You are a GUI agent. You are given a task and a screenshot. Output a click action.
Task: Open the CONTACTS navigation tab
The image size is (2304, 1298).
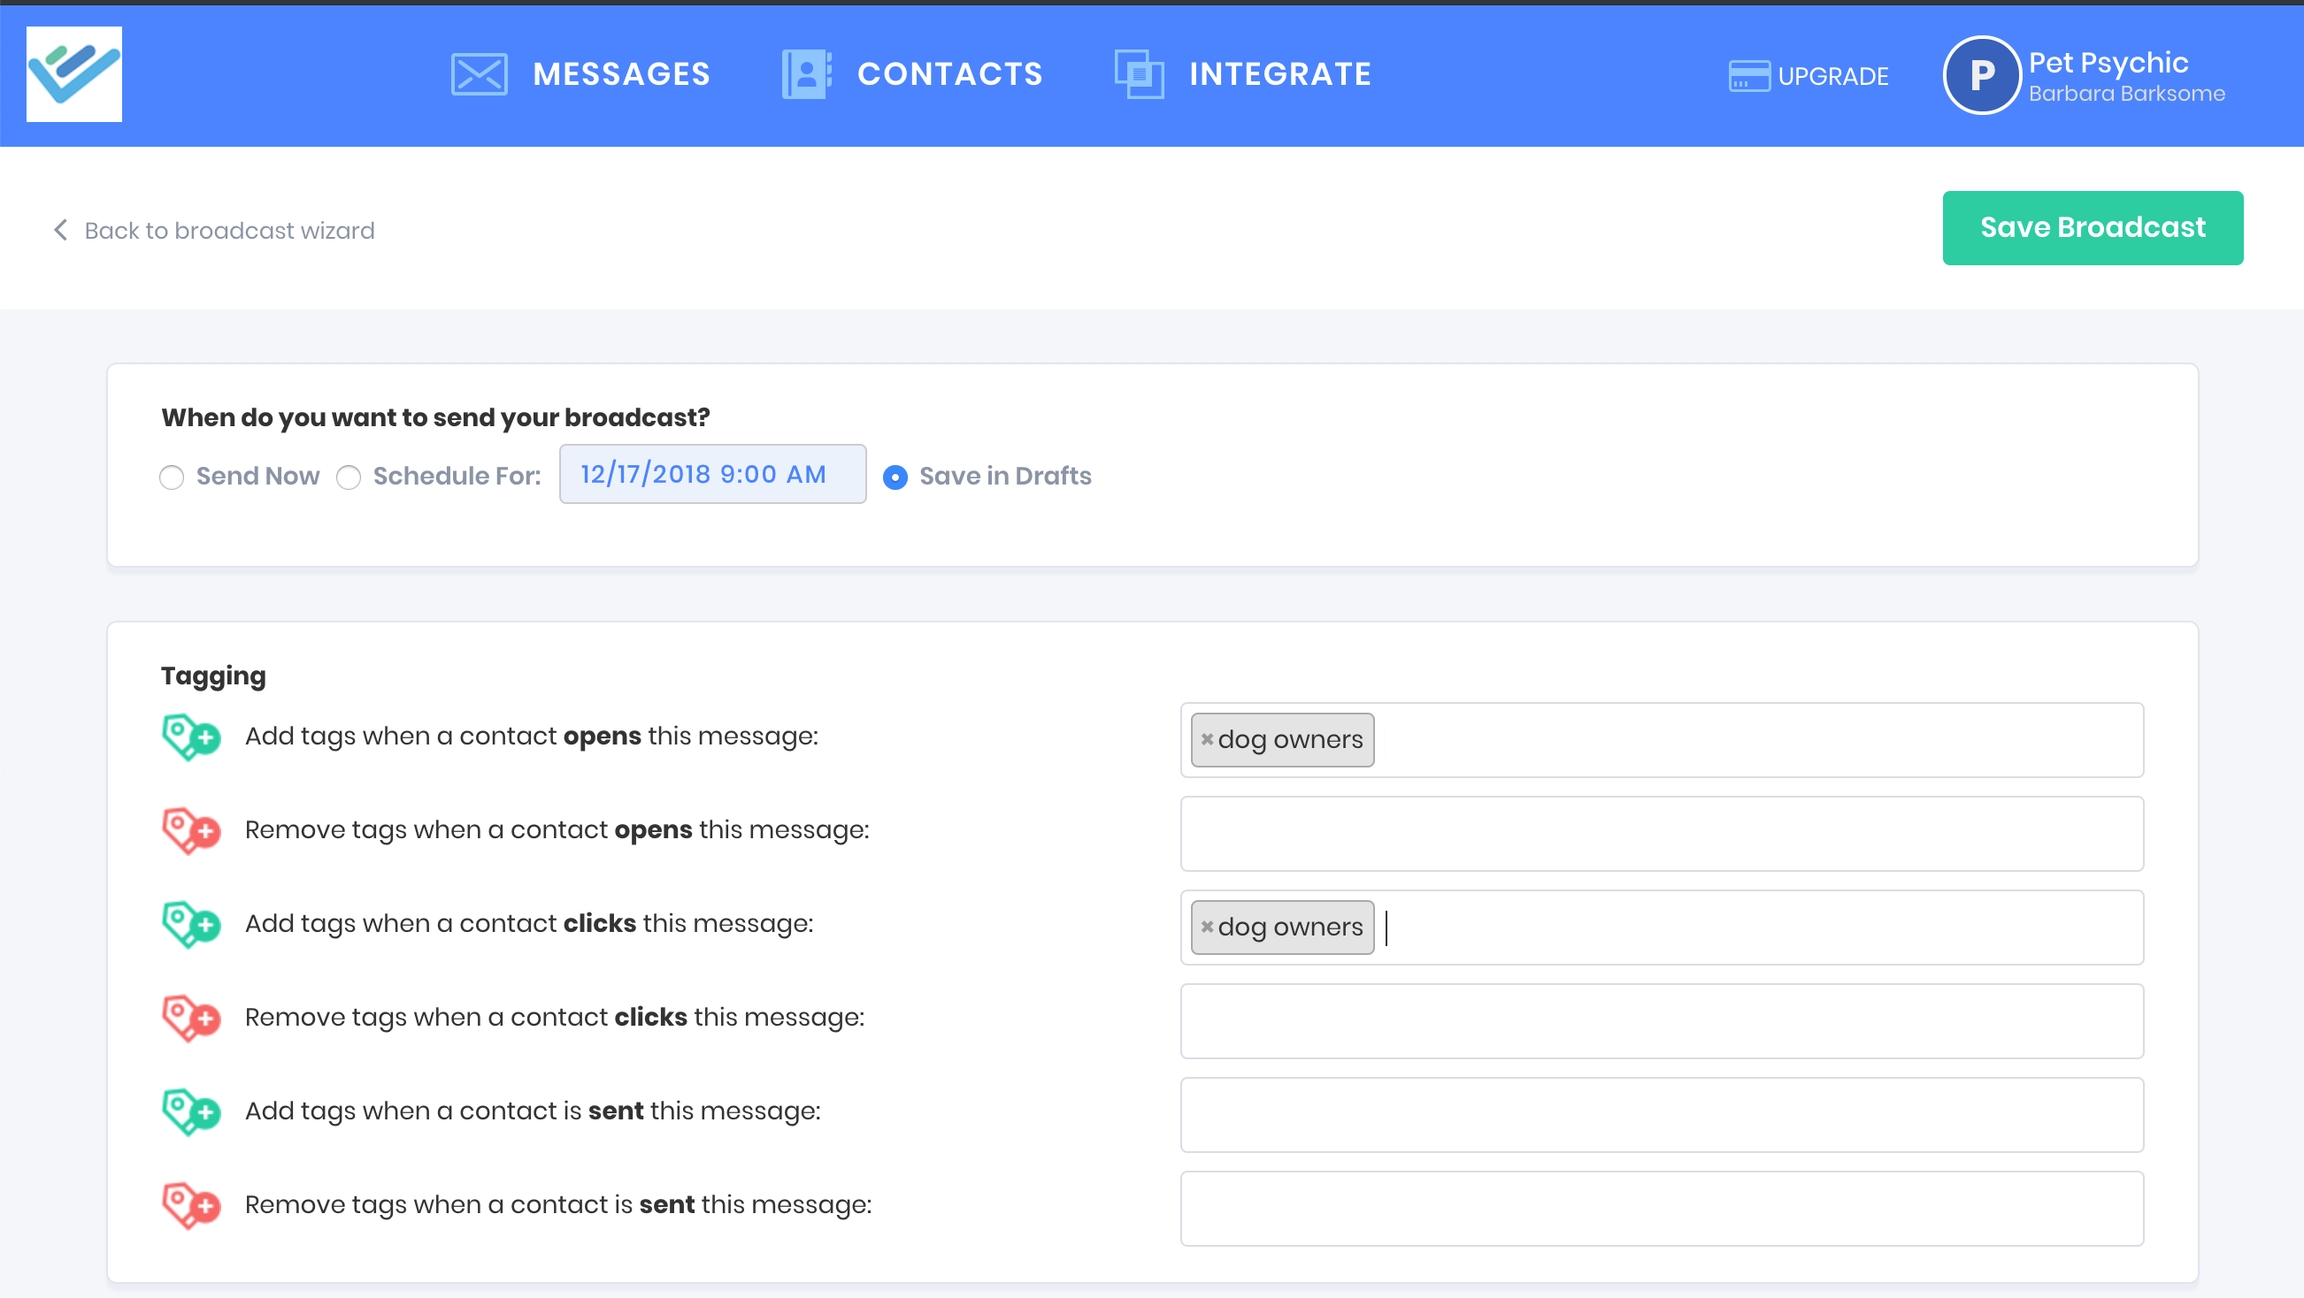click(949, 74)
